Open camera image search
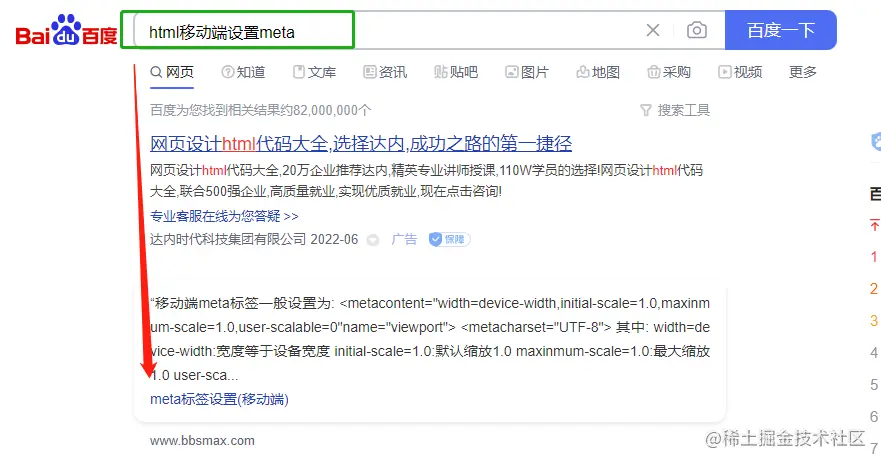881x464 pixels. [697, 30]
